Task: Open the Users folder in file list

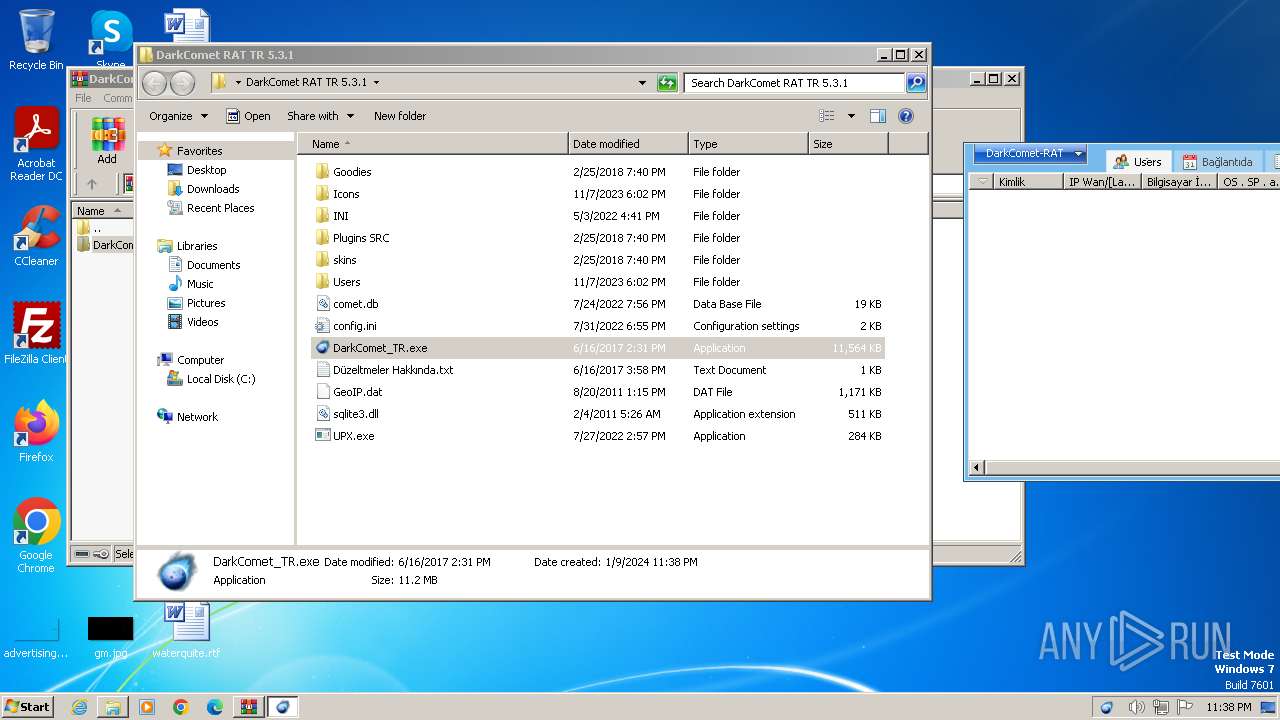Action: click(x=346, y=282)
